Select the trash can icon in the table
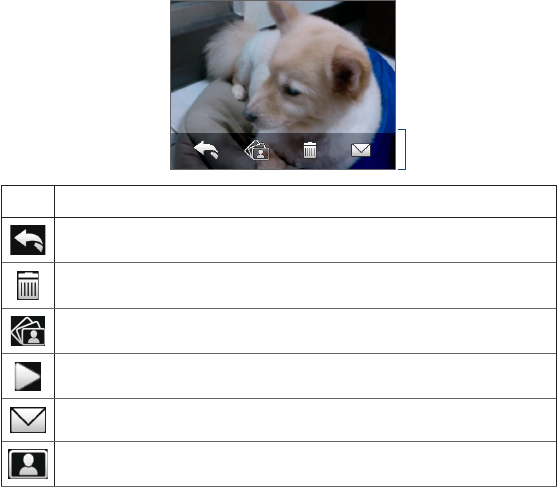This screenshot has width=557, height=487. [x=28, y=286]
